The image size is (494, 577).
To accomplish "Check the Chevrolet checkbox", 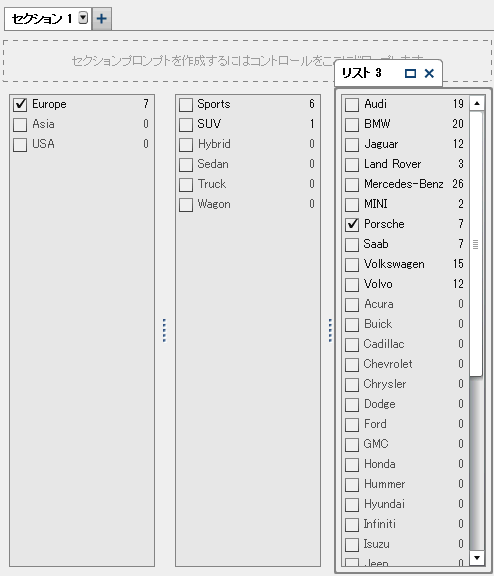I will click(352, 364).
